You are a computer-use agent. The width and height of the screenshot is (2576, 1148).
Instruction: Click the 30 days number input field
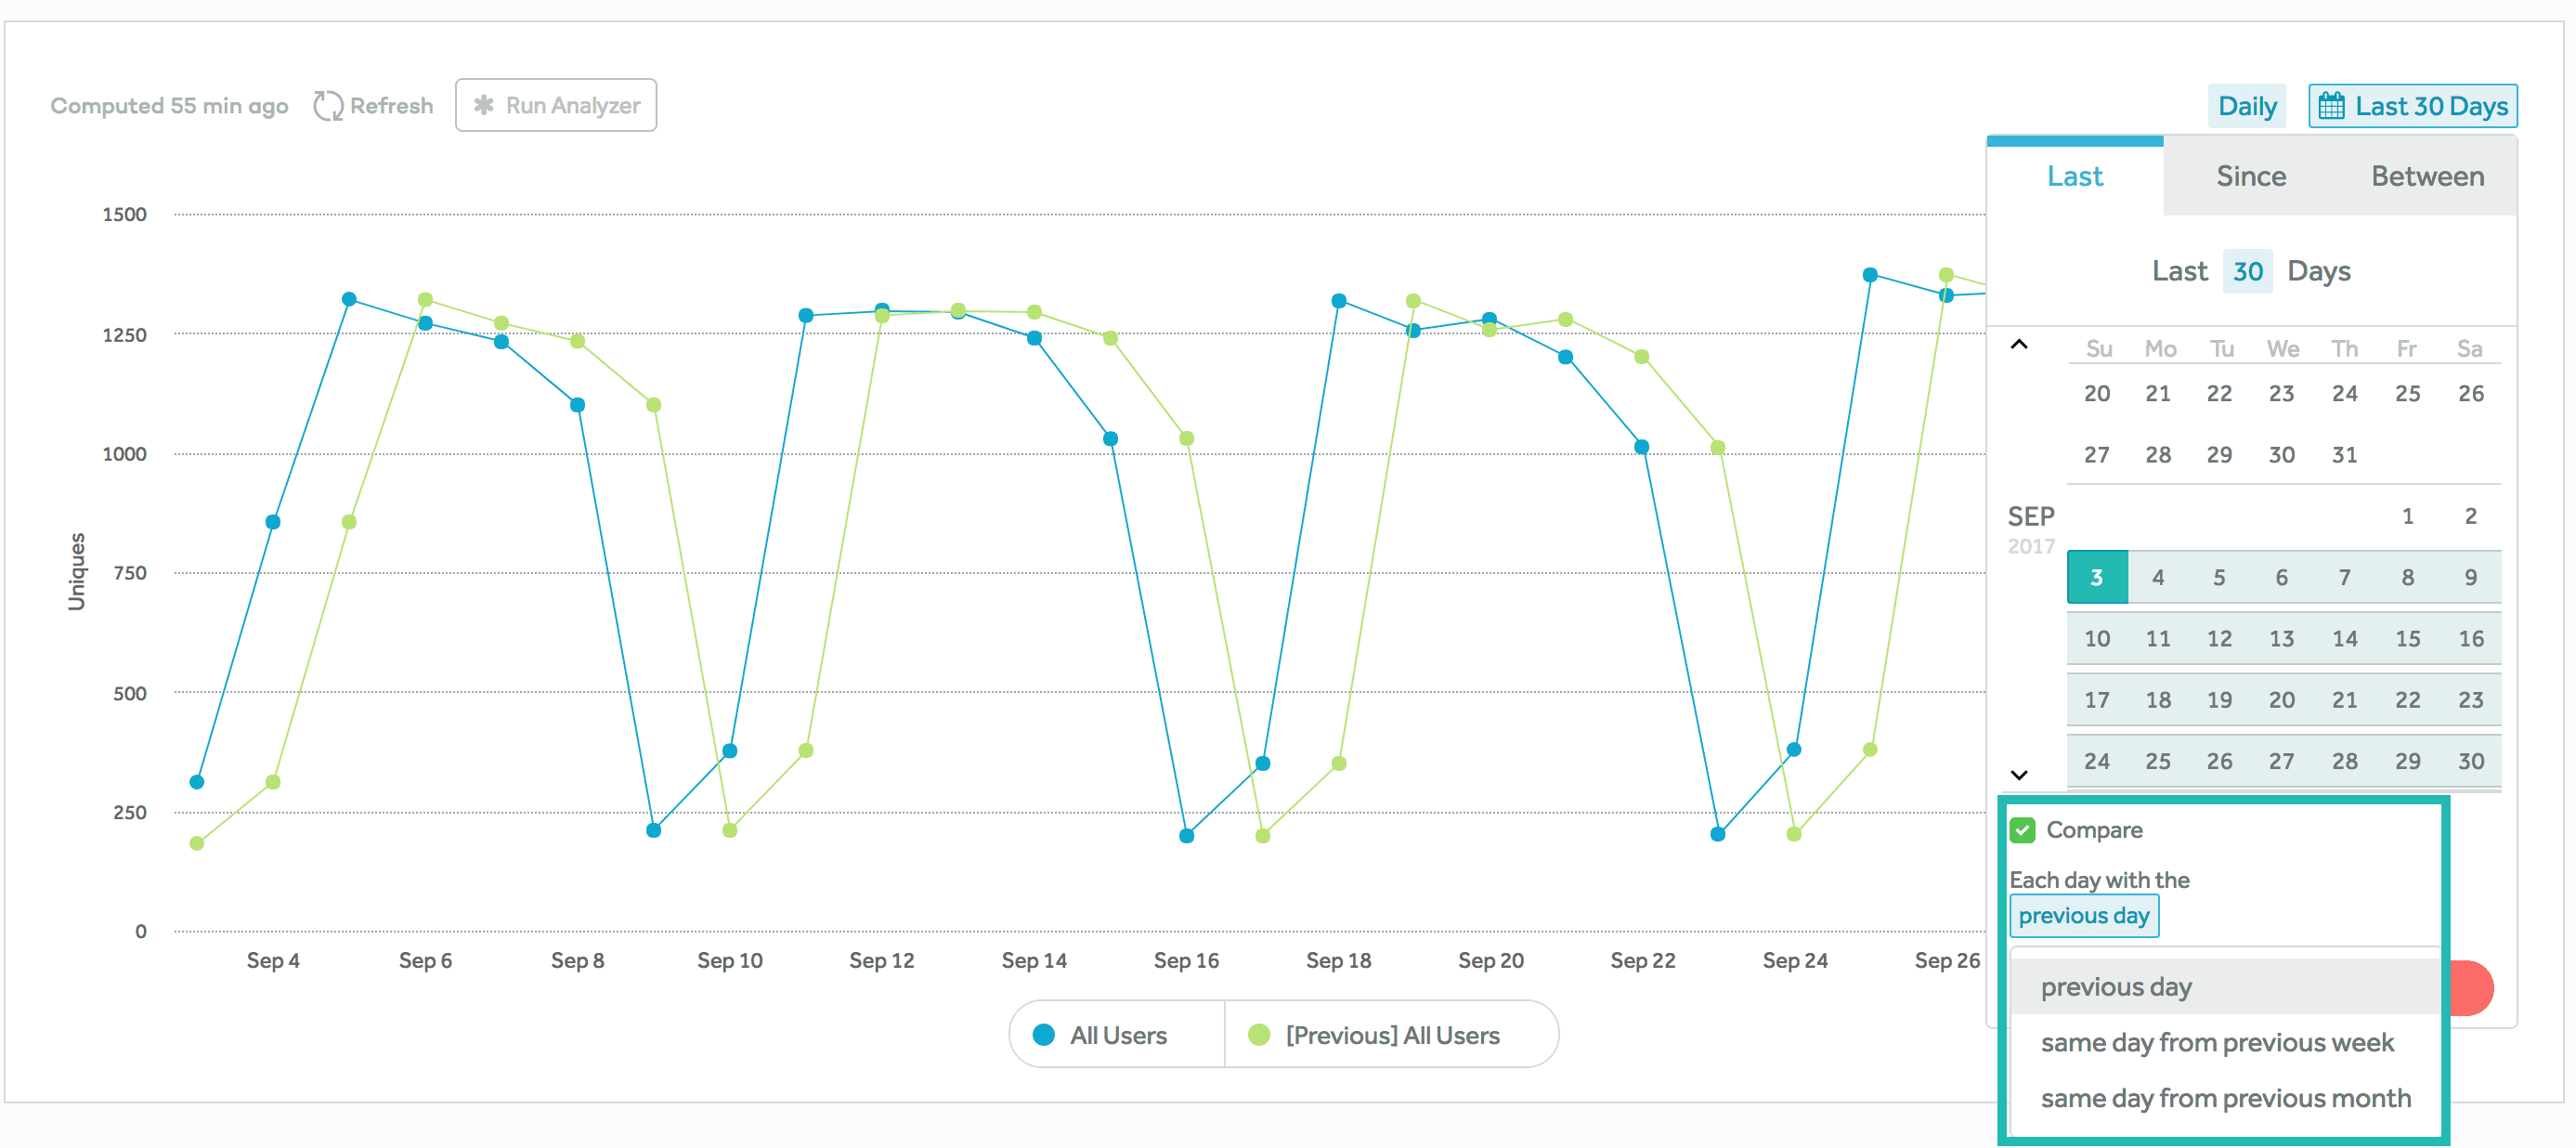pos(2247,271)
